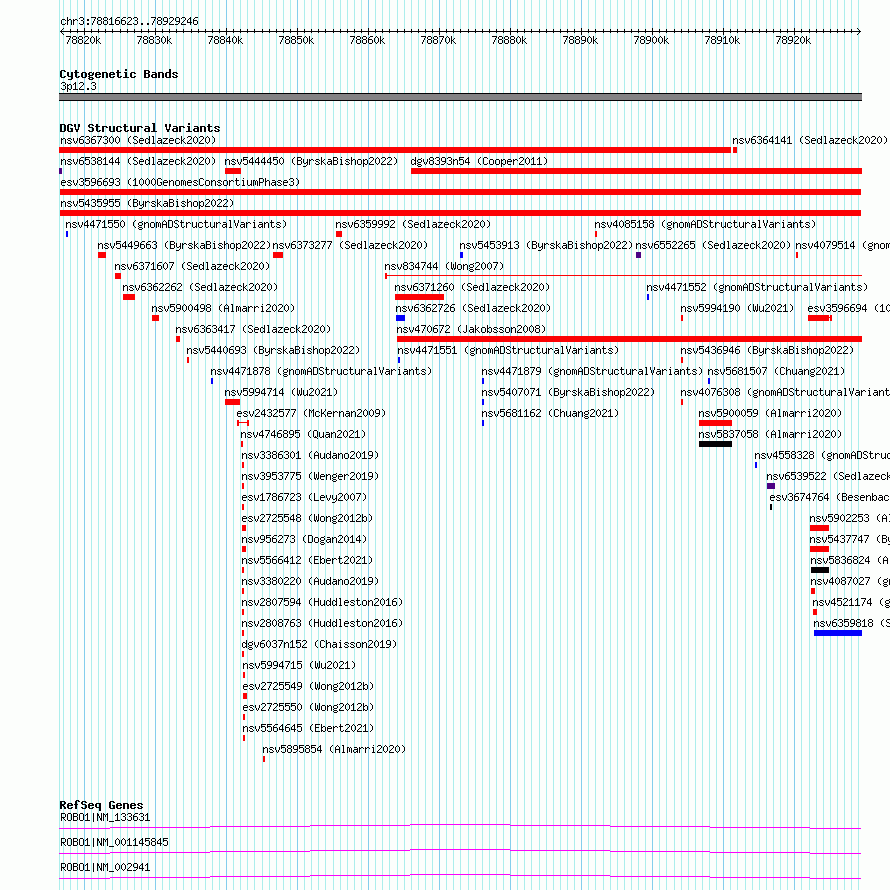Open nsv5895854 (Almarri2020) variant
890x890 pixels.
pos(334,749)
